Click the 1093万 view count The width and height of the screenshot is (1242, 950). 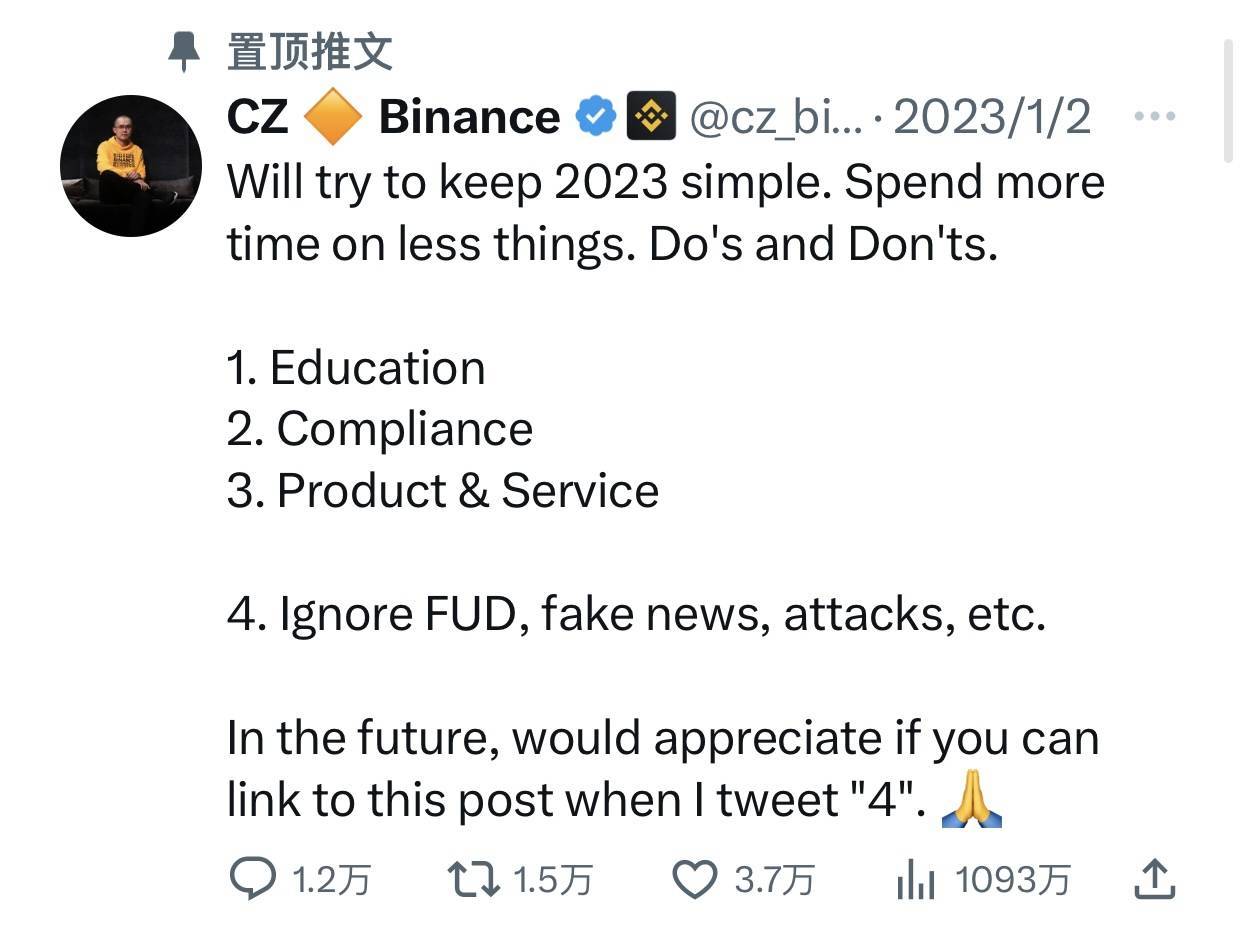pyautogui.click(x=1012, y=880)
